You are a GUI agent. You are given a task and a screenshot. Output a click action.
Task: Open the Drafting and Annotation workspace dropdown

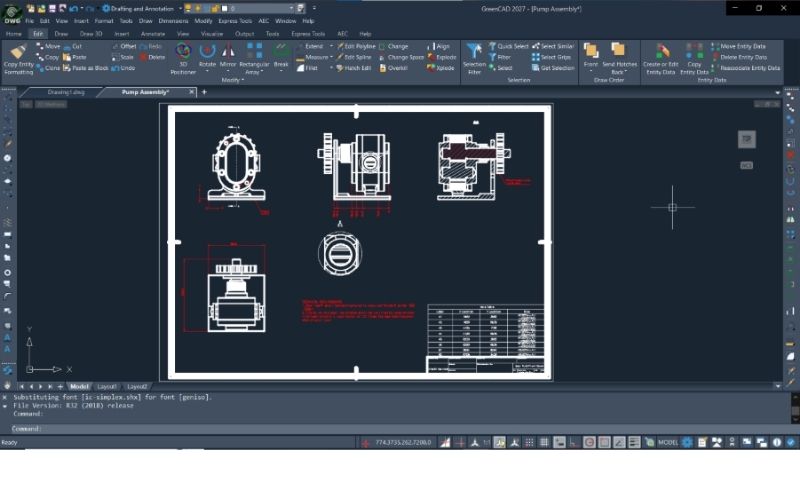pyautogui.click(x=180, y=8)
